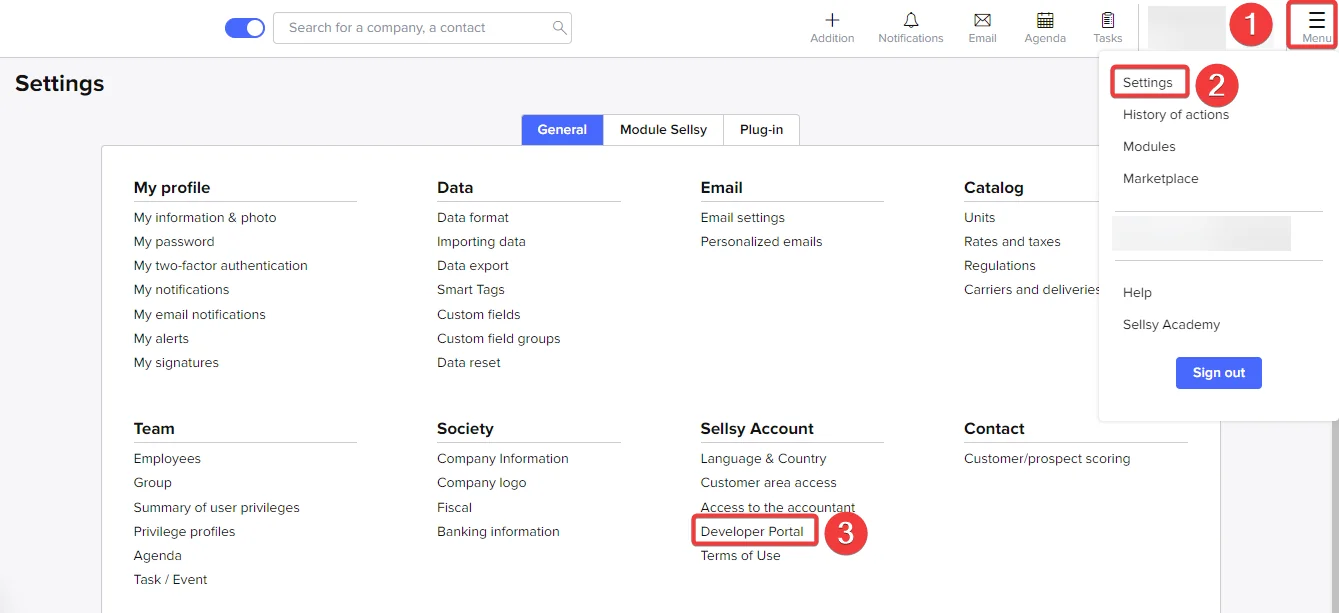Open Data export link

[473, 265]
